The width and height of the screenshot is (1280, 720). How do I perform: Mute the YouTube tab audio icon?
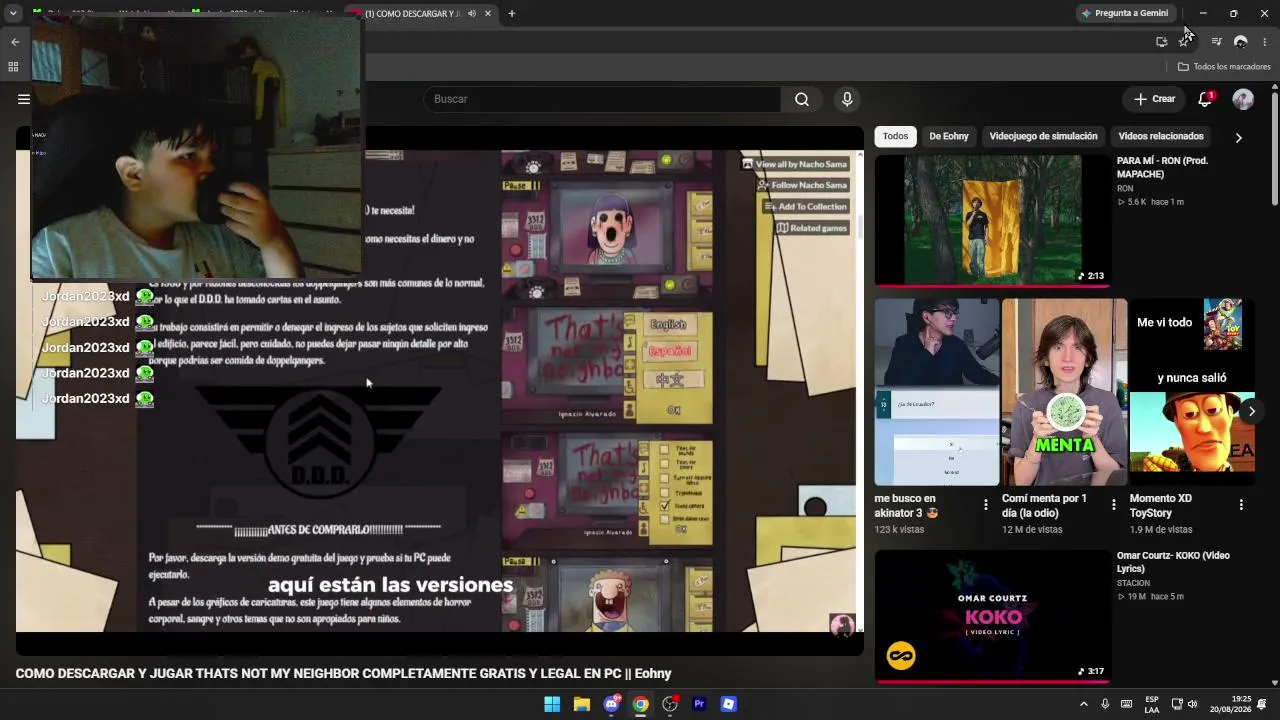click(472, 14)
